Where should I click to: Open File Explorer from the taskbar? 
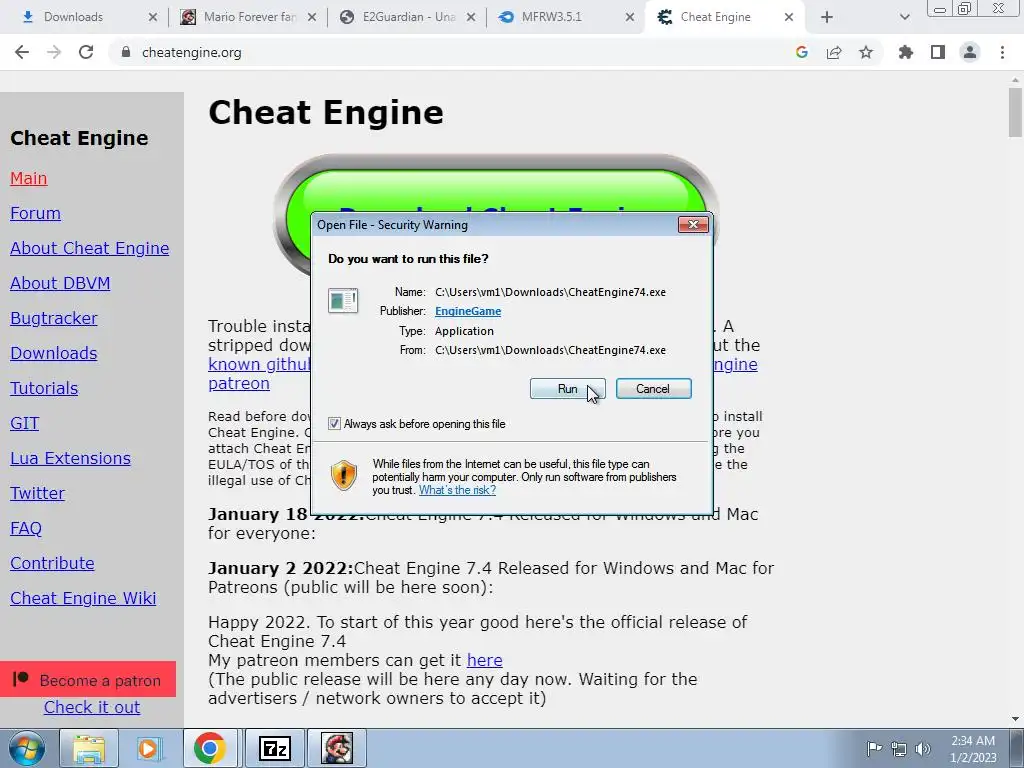point(89,748)
